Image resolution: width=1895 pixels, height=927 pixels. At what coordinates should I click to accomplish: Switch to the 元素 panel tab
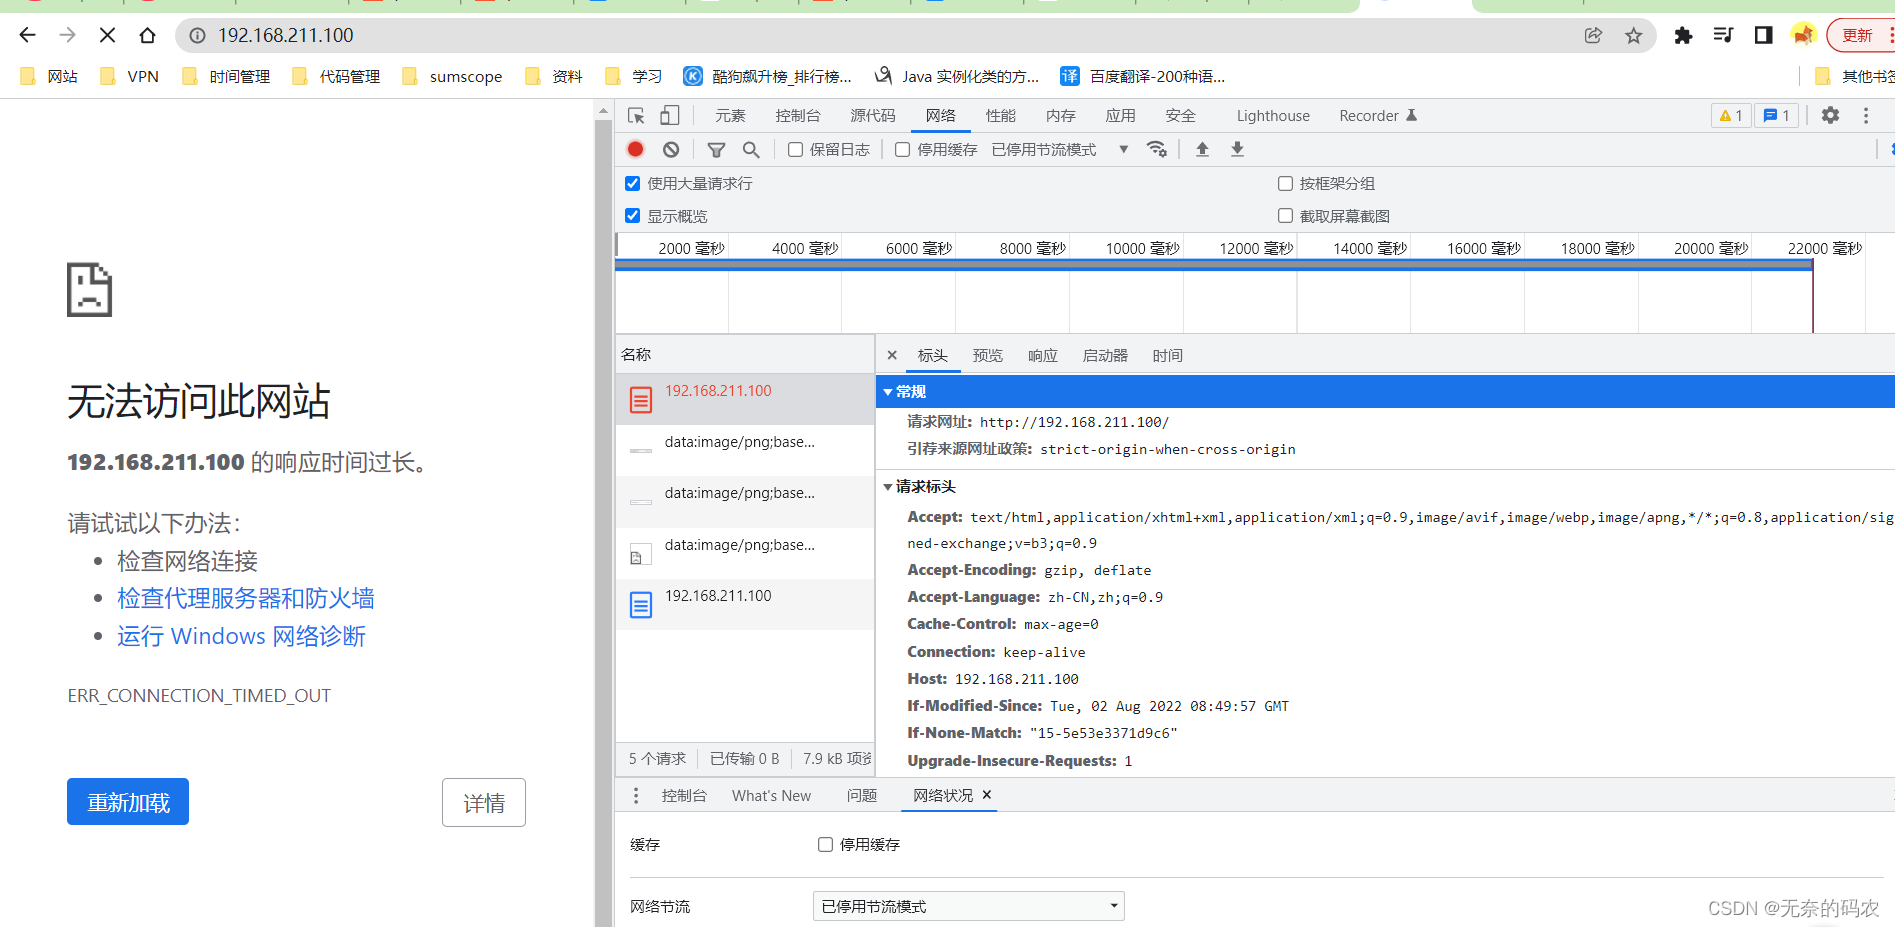[730, 116]
